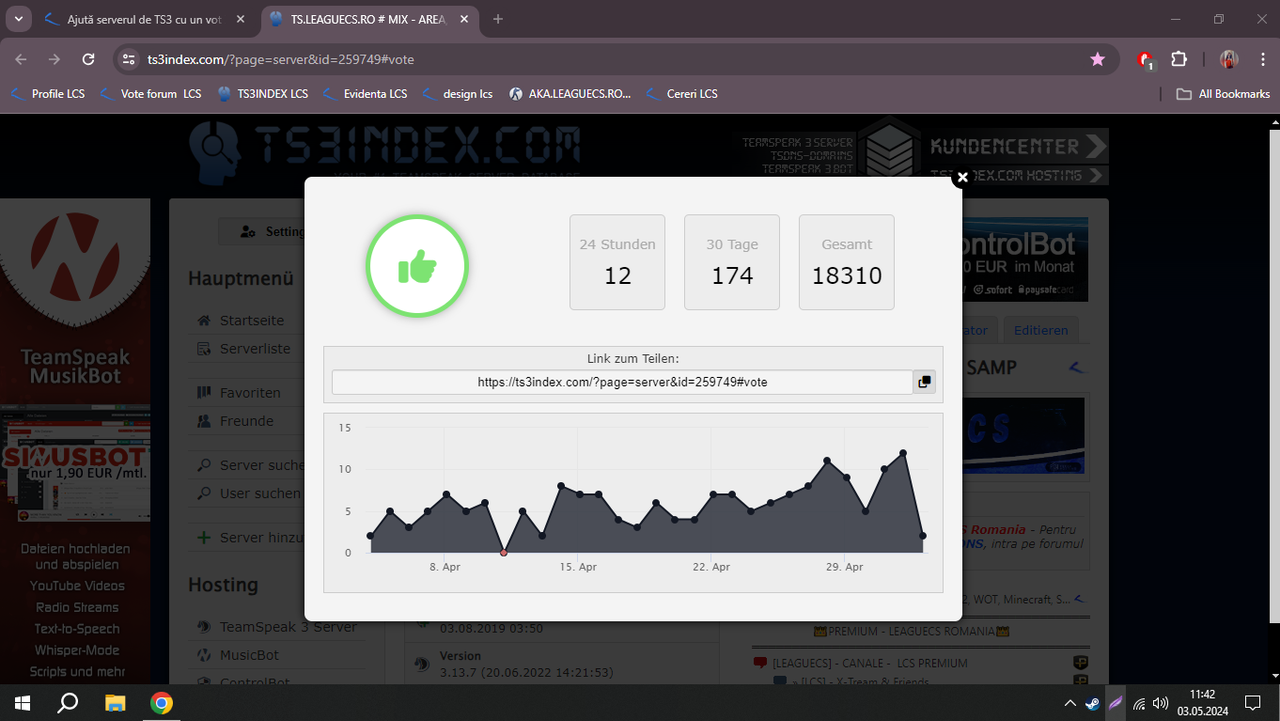Open the Startseite home icon entry

240,321
